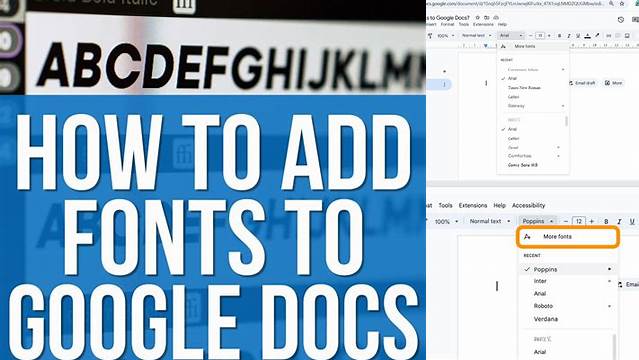Toggle Italic in the bottom screenshot toolbar
The image size is (639, 360).
619,221
